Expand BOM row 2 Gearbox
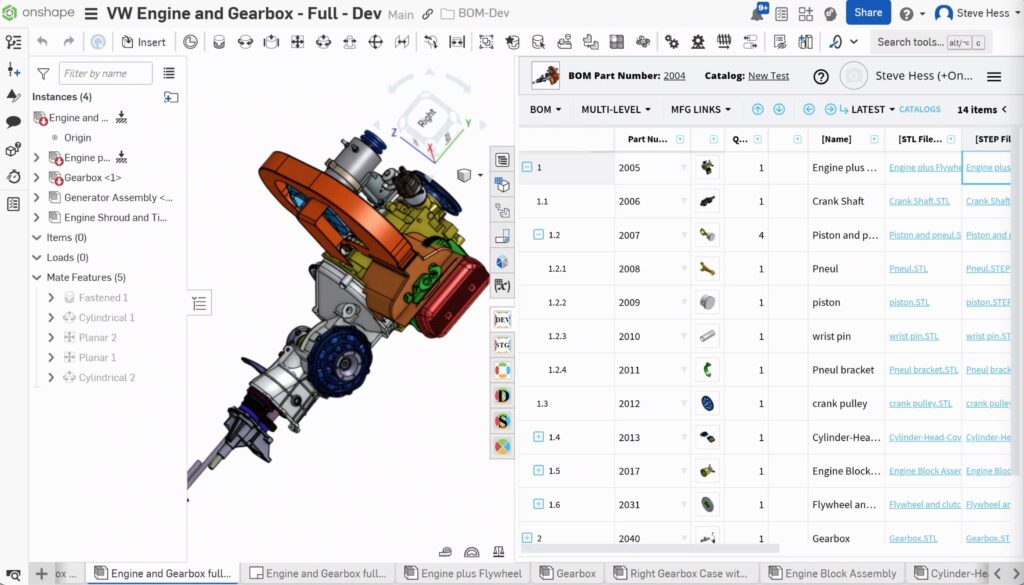 [x=527, y=538]
